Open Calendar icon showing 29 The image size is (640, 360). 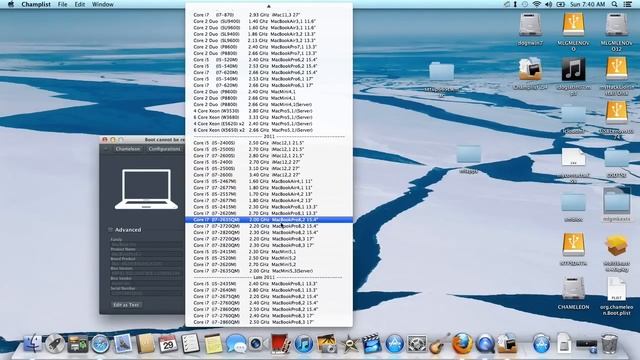point(168,344)
